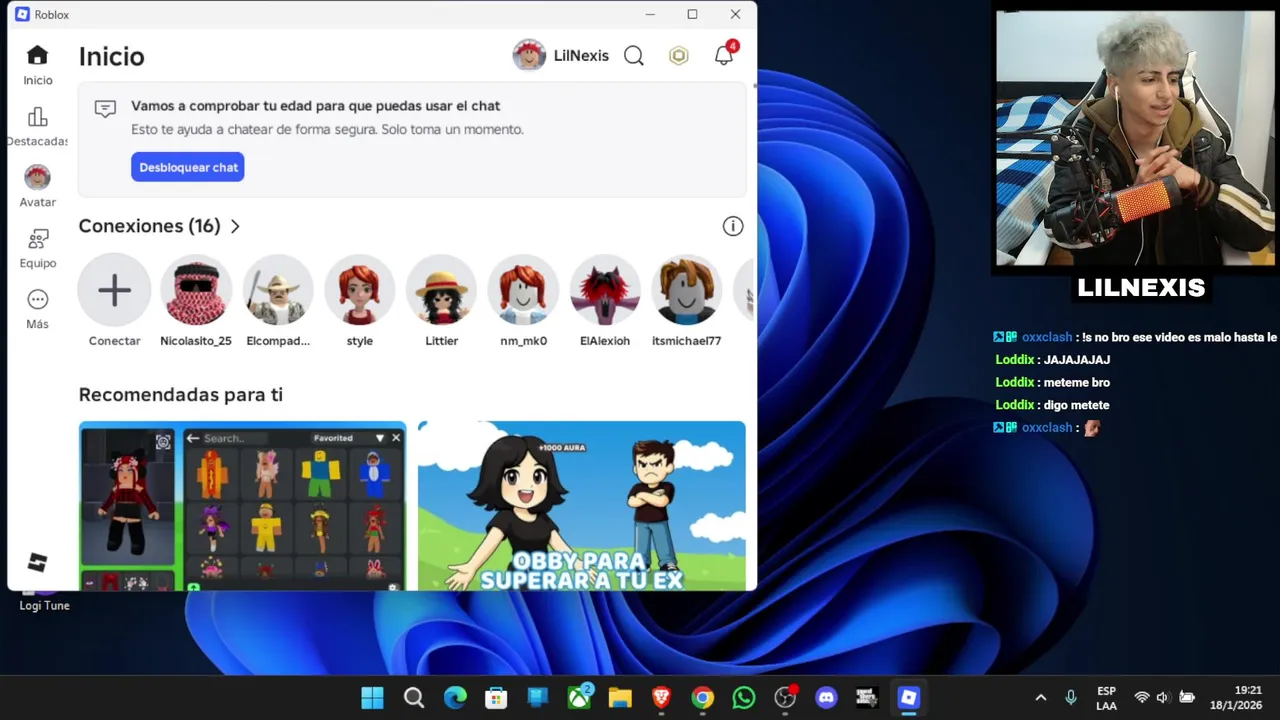Open Wi-Fi network tray icon

point(1142,698)
